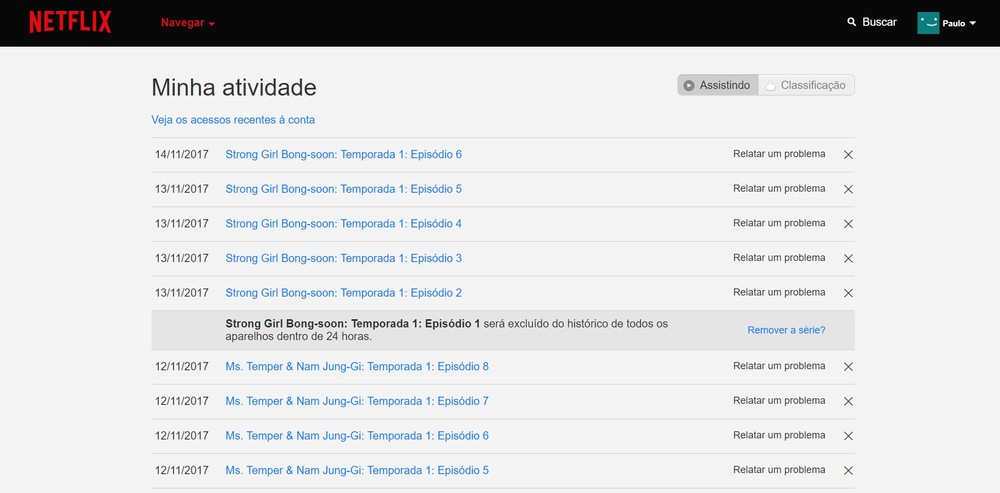This screenshot has height=493, width=1000.
Task: Click the Buscar search magnifier icon
Action: pos(851,22)
